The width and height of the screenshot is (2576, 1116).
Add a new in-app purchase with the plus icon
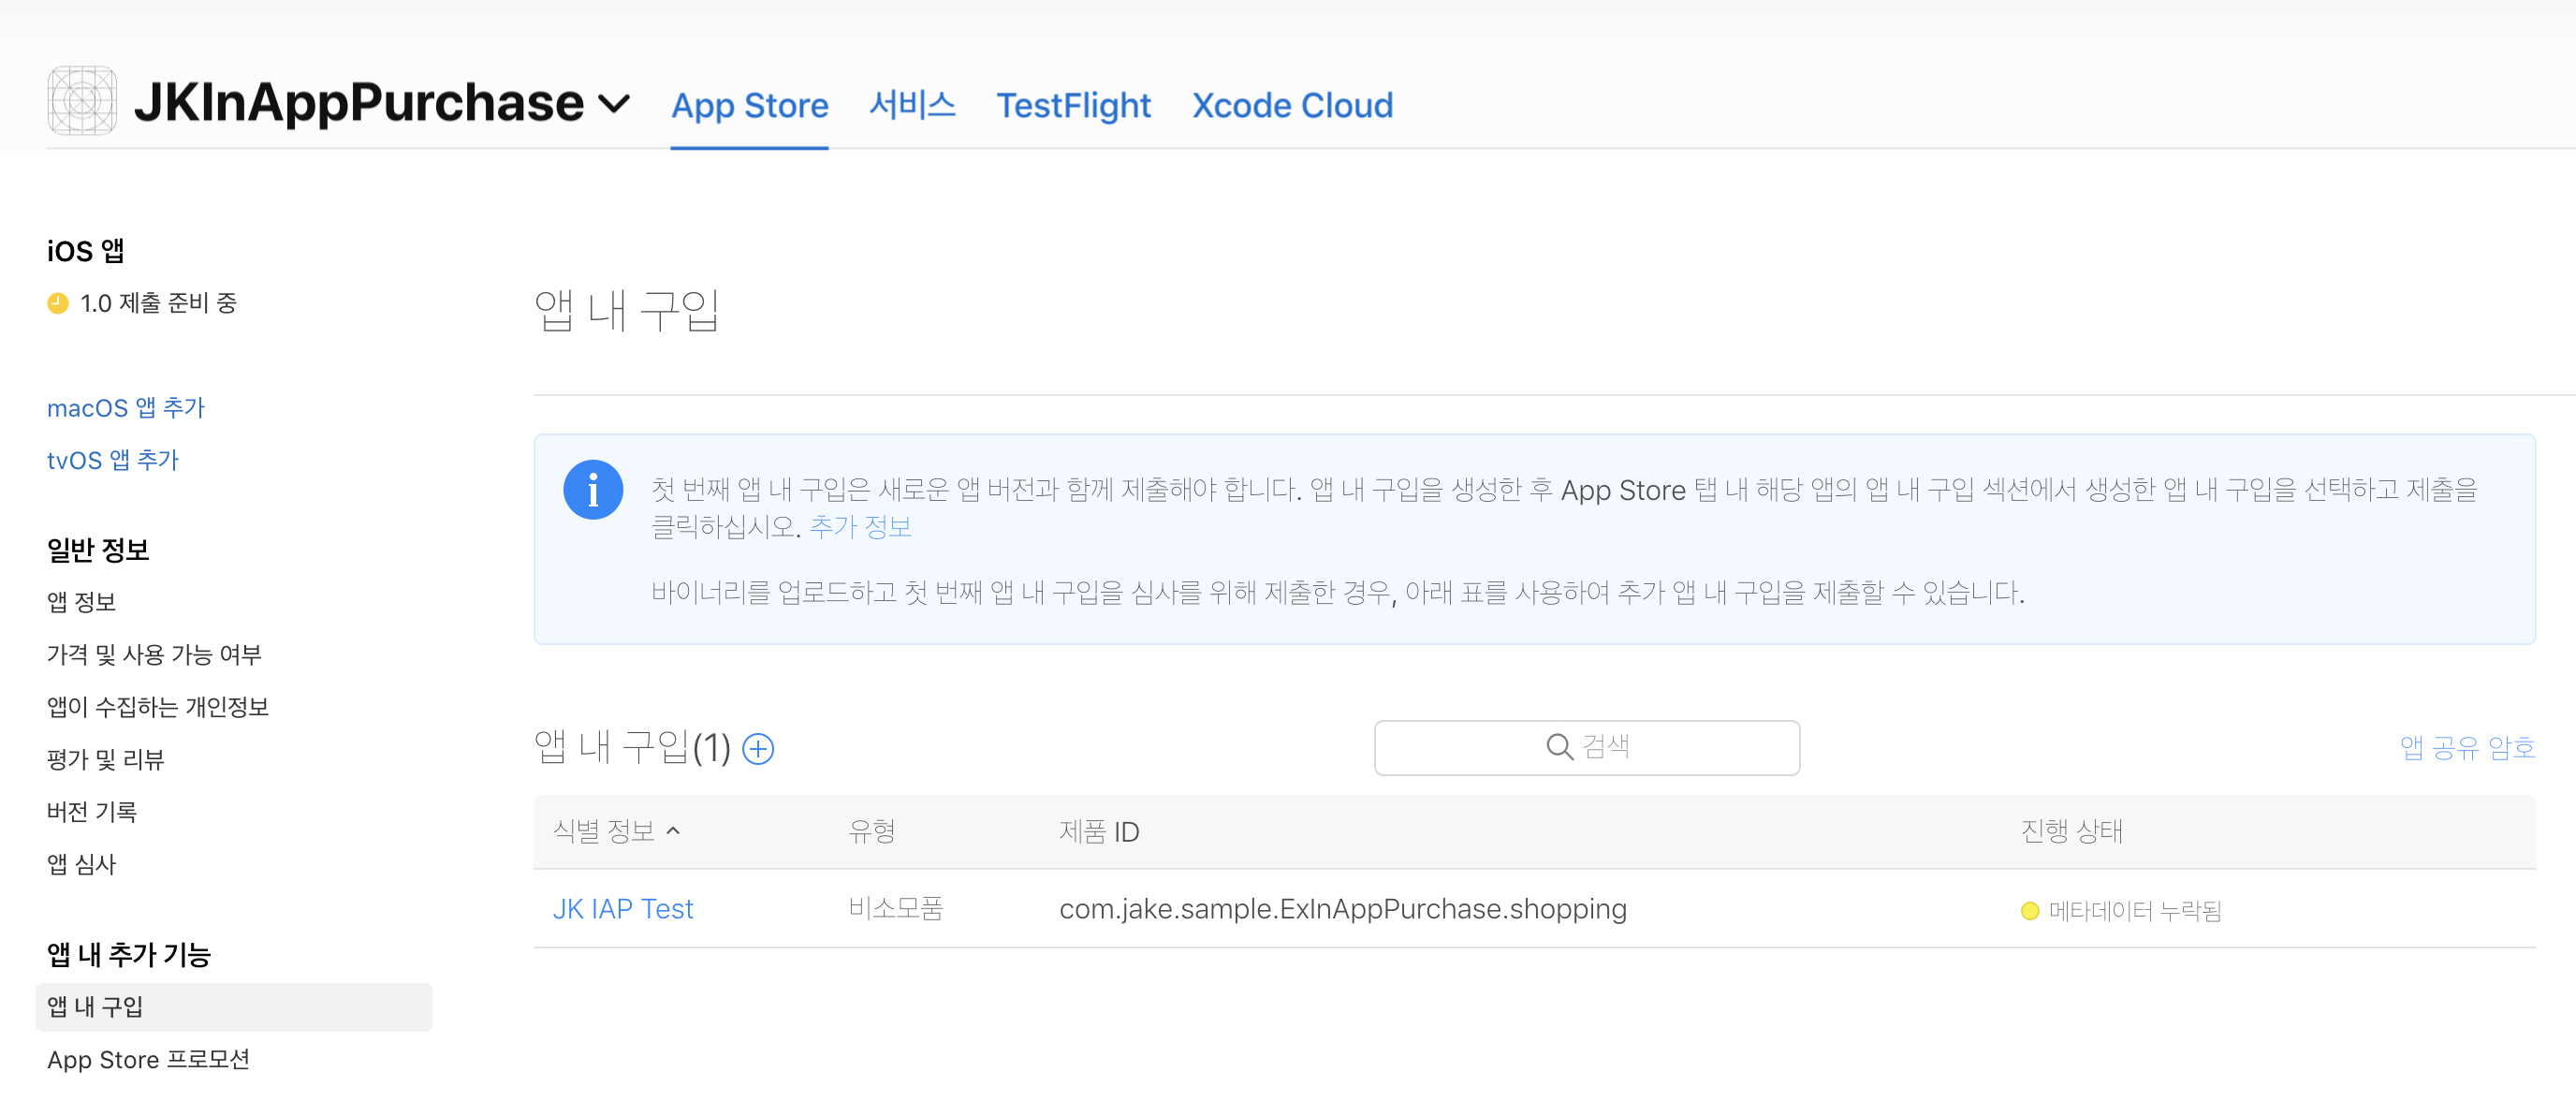tap(758, 748)
